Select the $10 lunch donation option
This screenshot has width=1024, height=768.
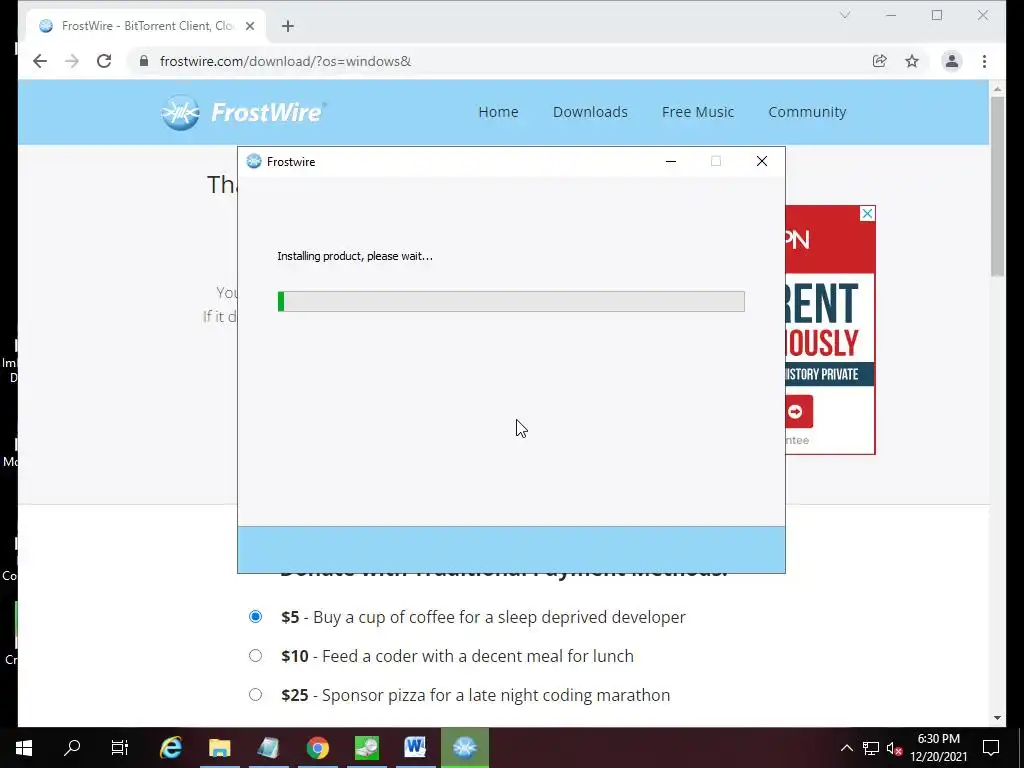(x=255, y=656)
